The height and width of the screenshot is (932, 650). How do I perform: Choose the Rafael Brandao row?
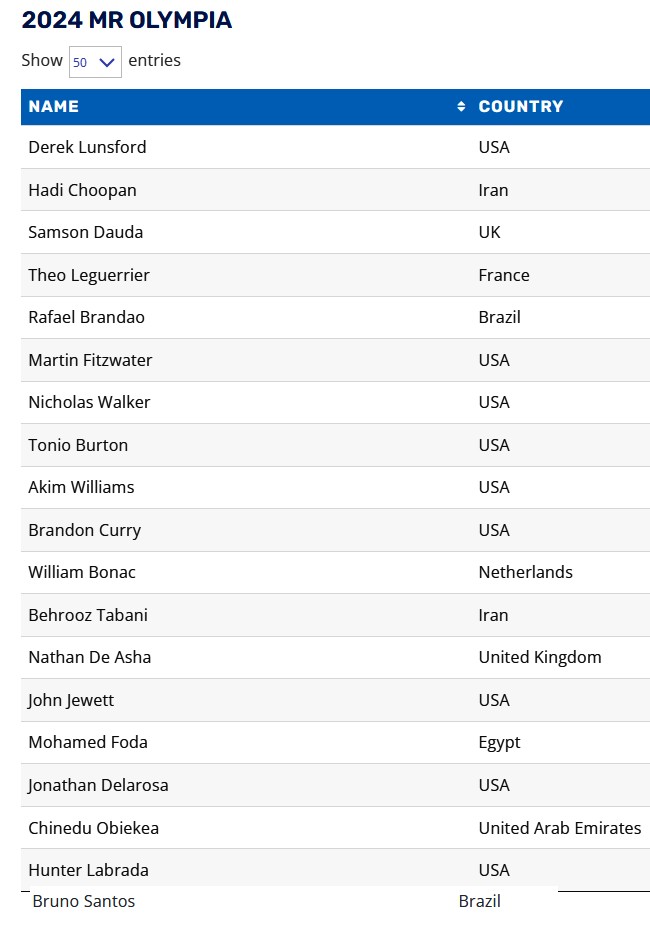[x=86, y=317]
